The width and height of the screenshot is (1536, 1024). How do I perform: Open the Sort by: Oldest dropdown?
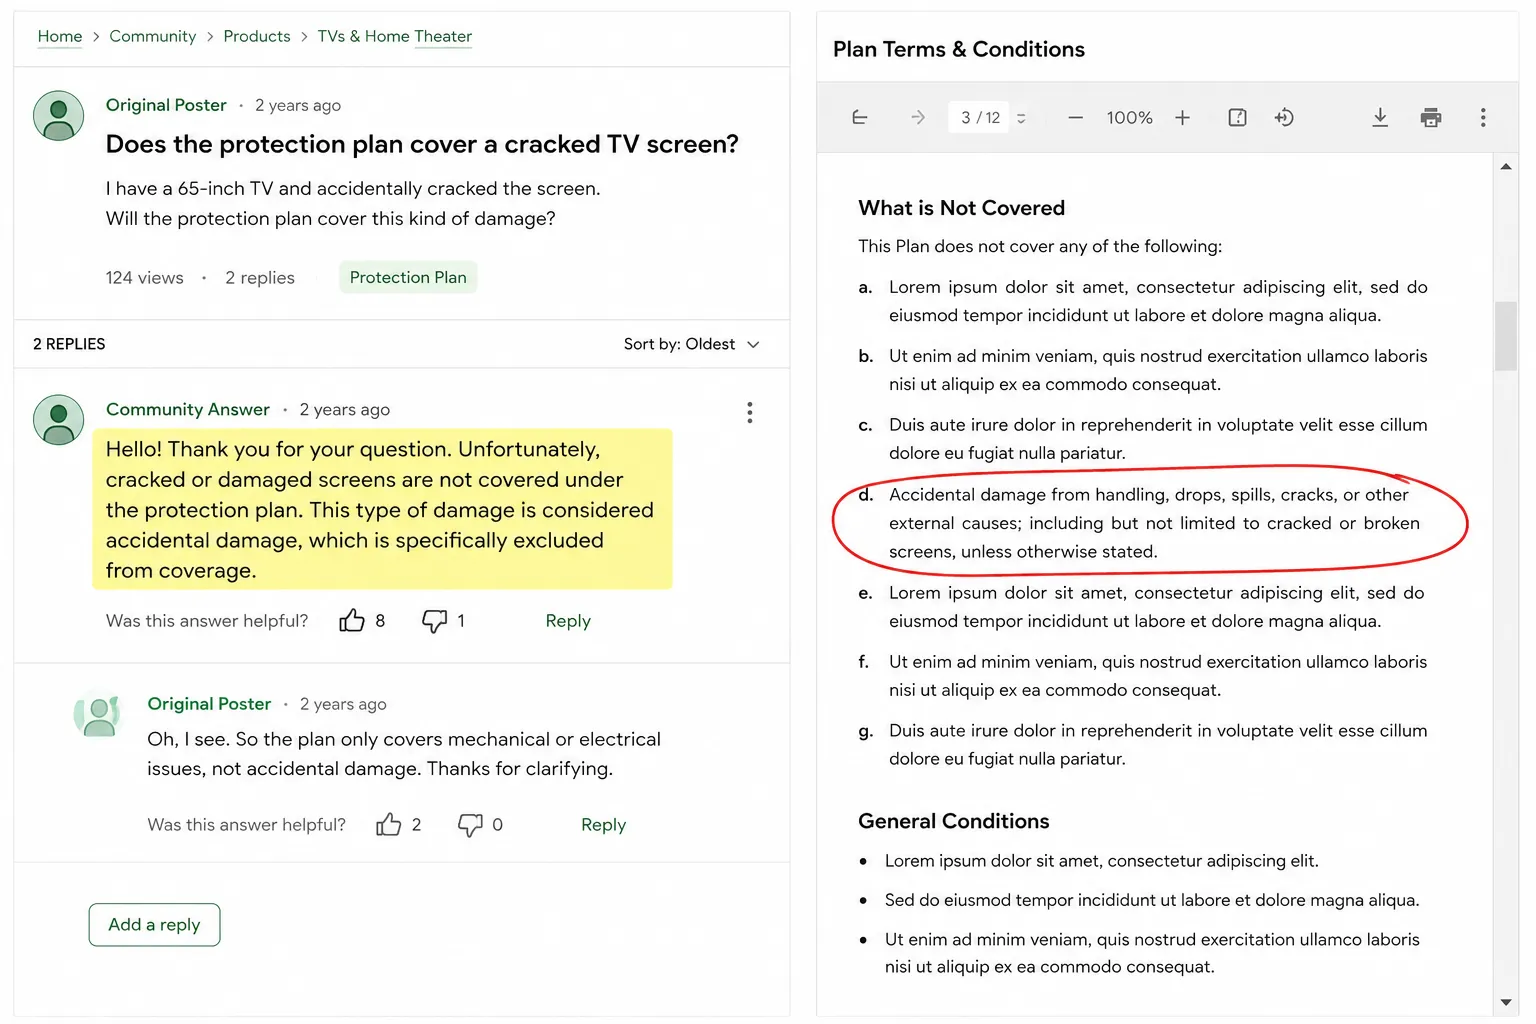(691, 344)
